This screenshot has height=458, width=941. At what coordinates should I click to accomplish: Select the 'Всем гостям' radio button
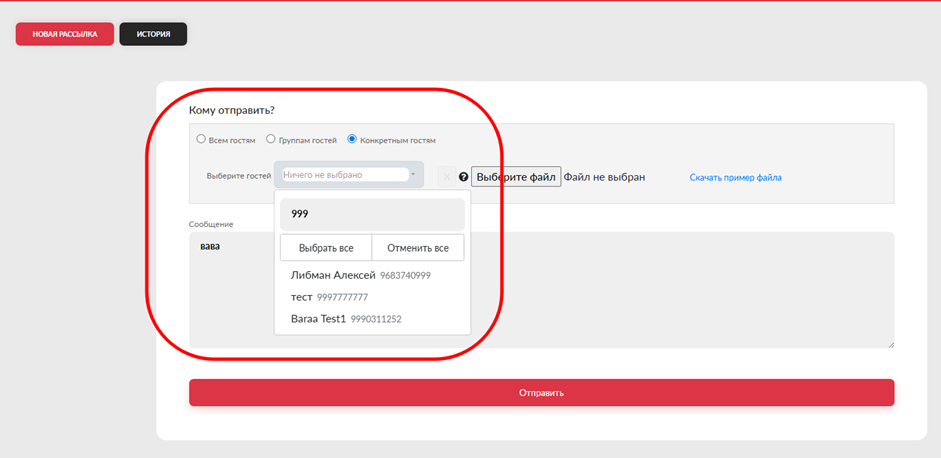tap(201, 140)
